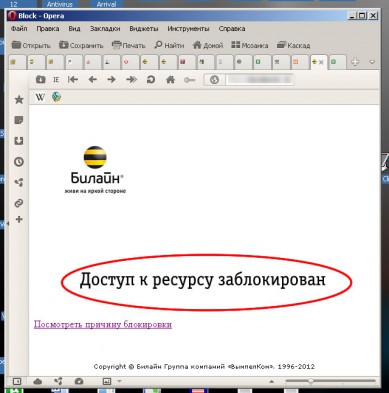Click the Wikipedia W bookmark icon
The height and width of the screenshot is (393, 389).
(x=40, y=97)
